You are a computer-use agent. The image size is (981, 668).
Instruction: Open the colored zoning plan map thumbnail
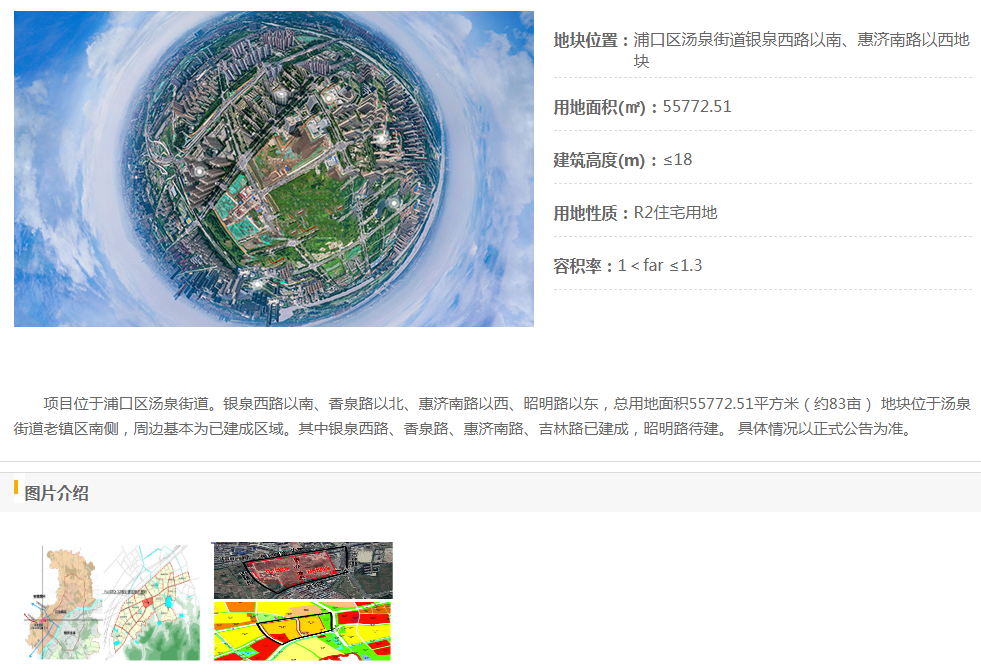[302, 630]
